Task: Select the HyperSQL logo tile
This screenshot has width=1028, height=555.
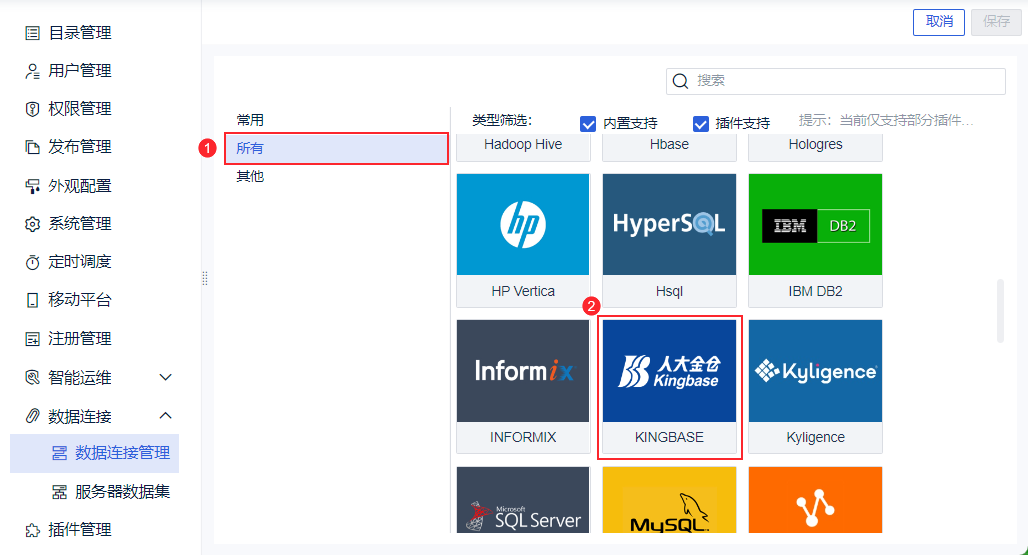Action: (x=669, y=224)
